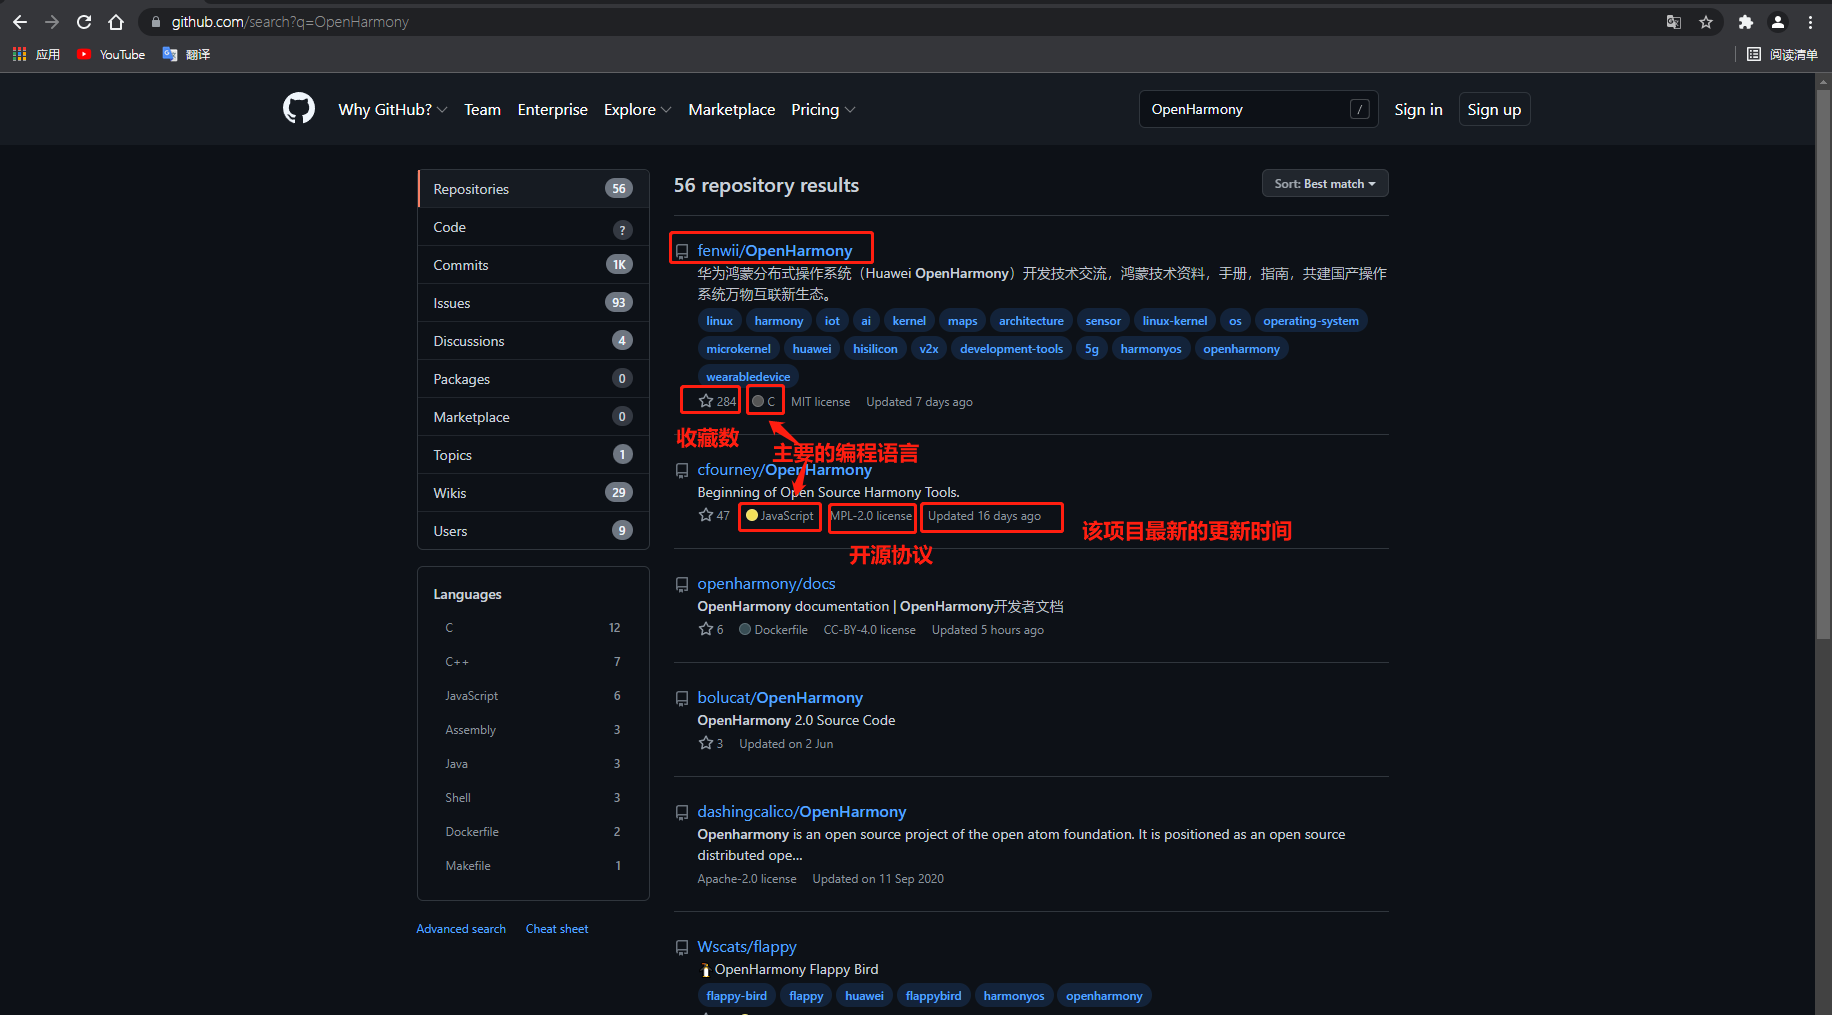The height and width of the screenshot is (1015, 1832).
Task: Click star count 3 on bolucat/OpenHarmony
Action: (711, 743)
